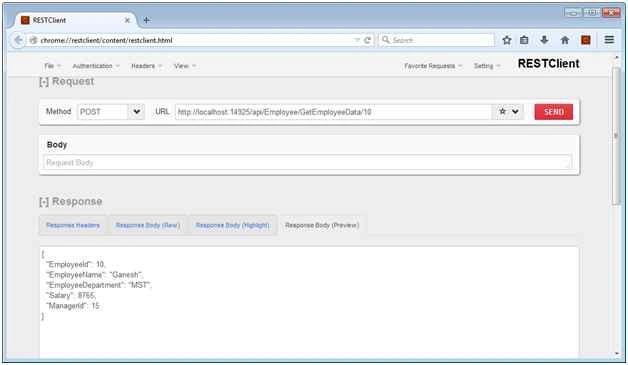The width and height of the screenshot is (628, 365).
Task: Collapse the Response section
Action: [44, 202]
